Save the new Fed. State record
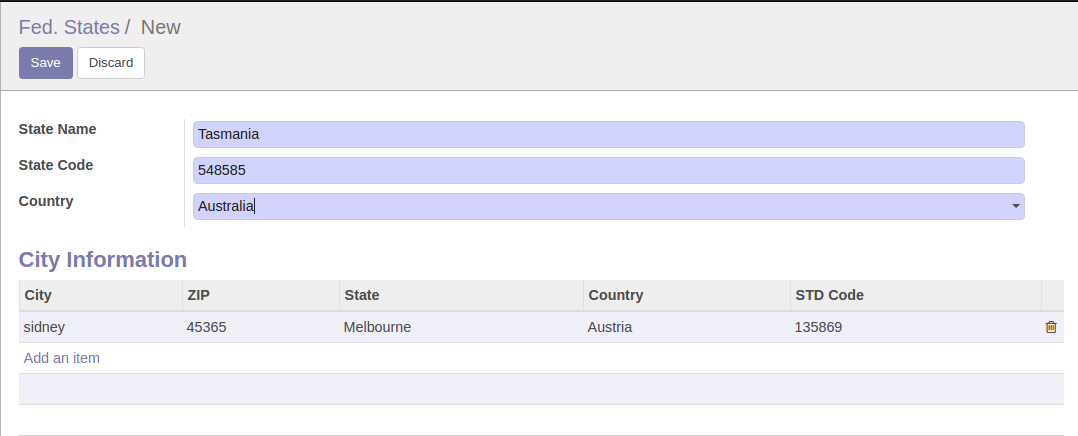The width and height of the screenshot is (1078, 436). tap(45, 63)
